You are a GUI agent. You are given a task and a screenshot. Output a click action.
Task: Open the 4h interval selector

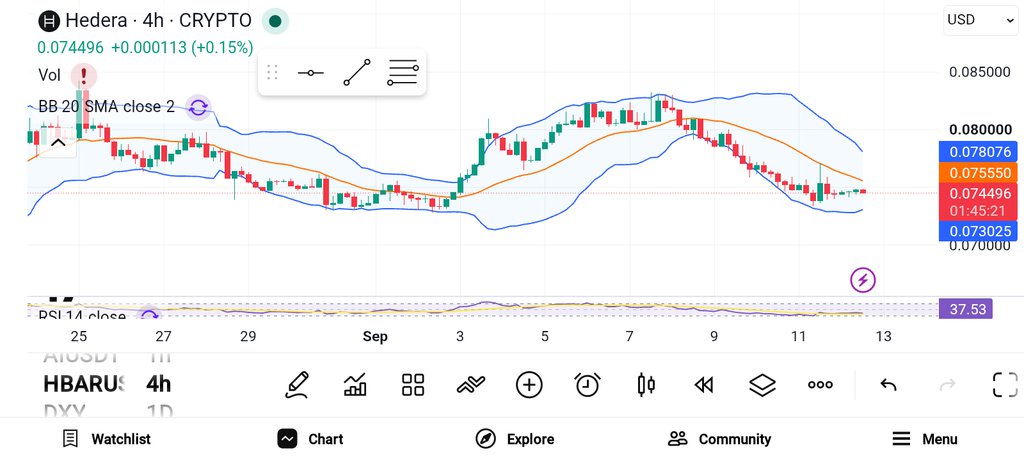(x=158, y=384)
